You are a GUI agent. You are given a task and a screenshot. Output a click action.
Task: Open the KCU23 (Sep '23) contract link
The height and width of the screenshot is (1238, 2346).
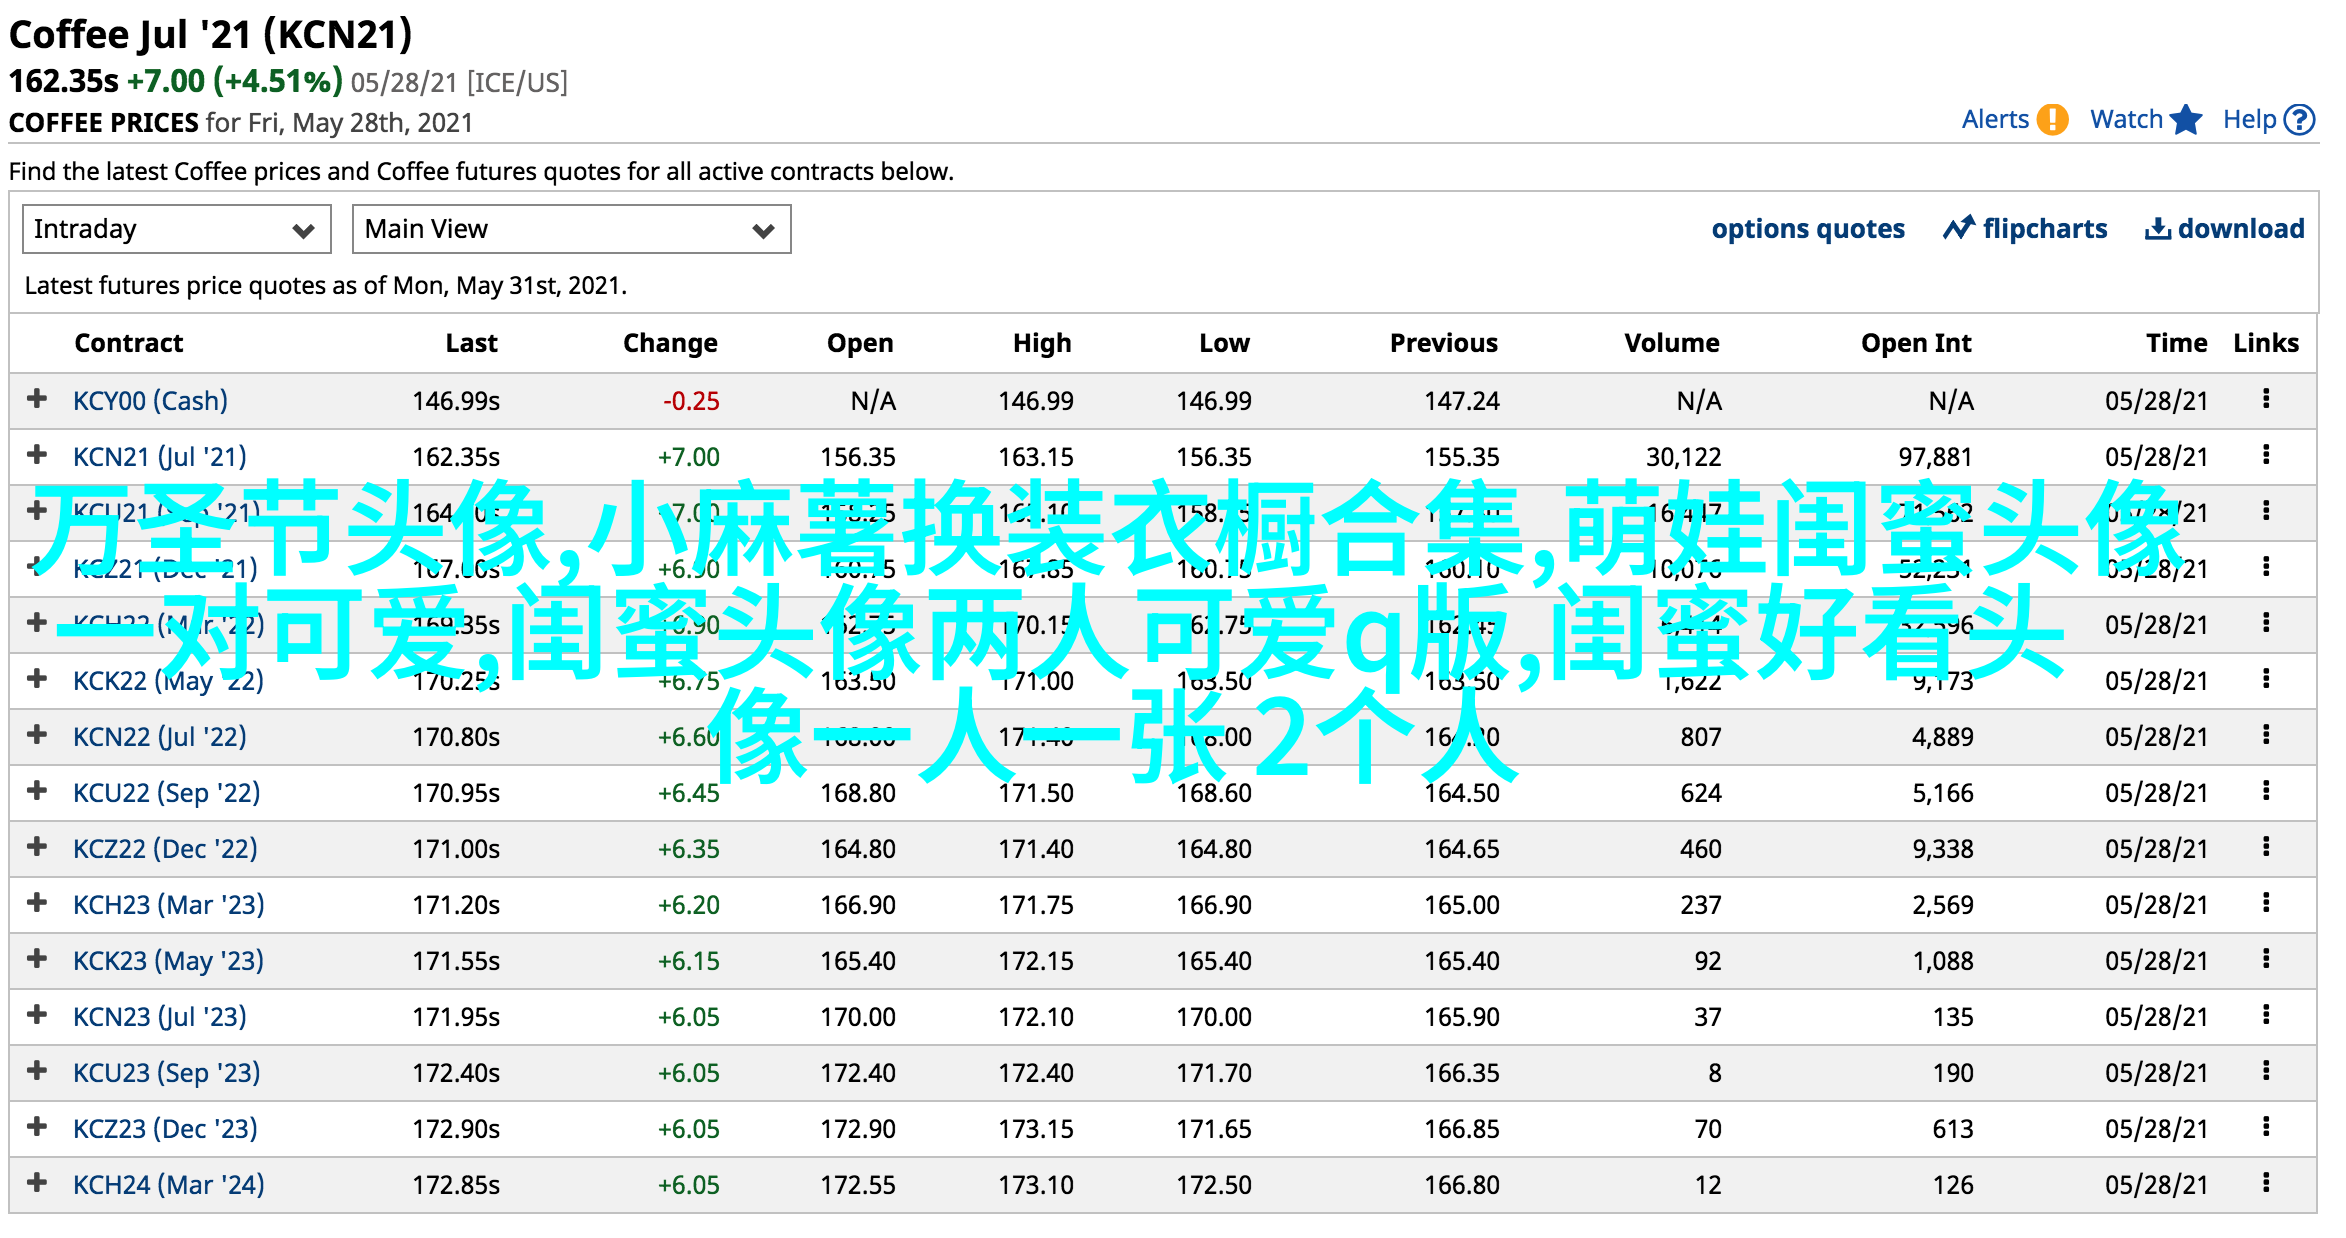[166, 1072]
